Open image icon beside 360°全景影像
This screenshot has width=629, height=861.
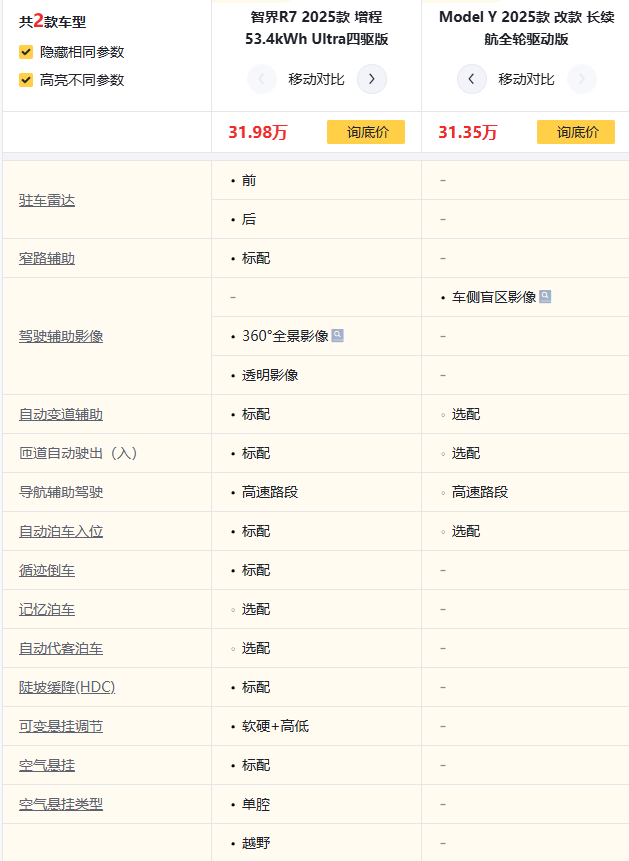click(338, 335)
